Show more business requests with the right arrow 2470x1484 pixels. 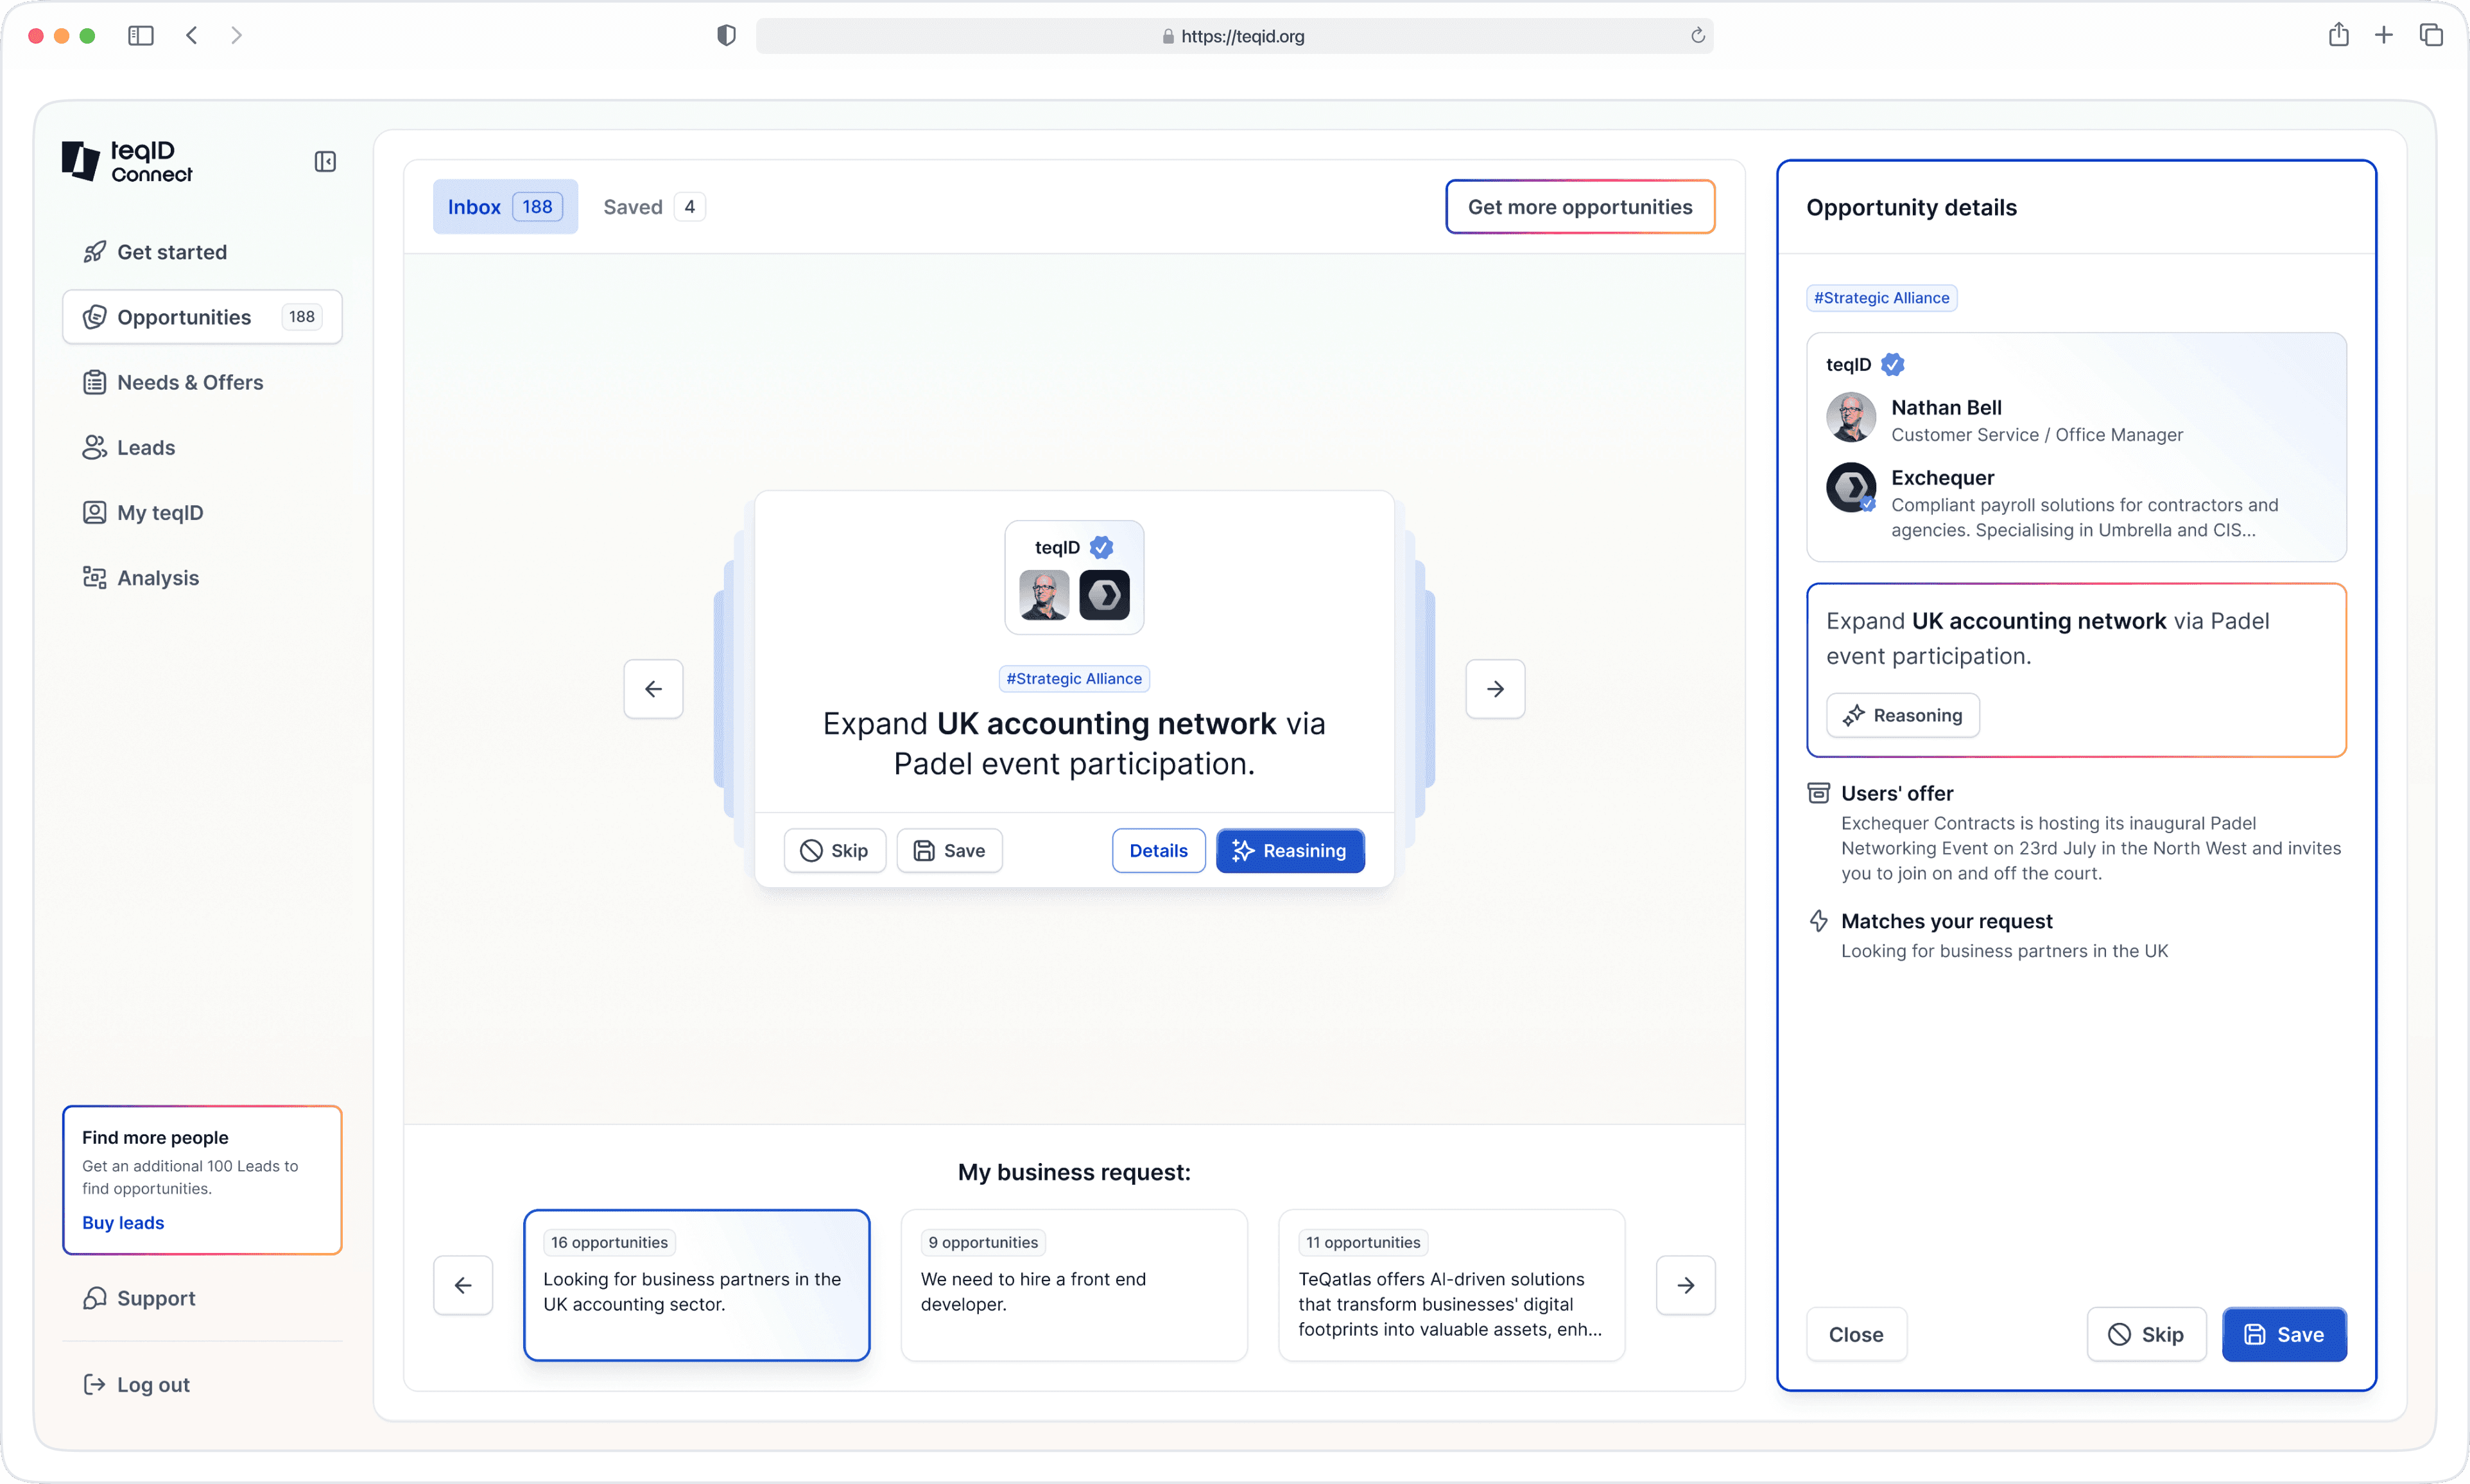[x=1685, y=1284]
